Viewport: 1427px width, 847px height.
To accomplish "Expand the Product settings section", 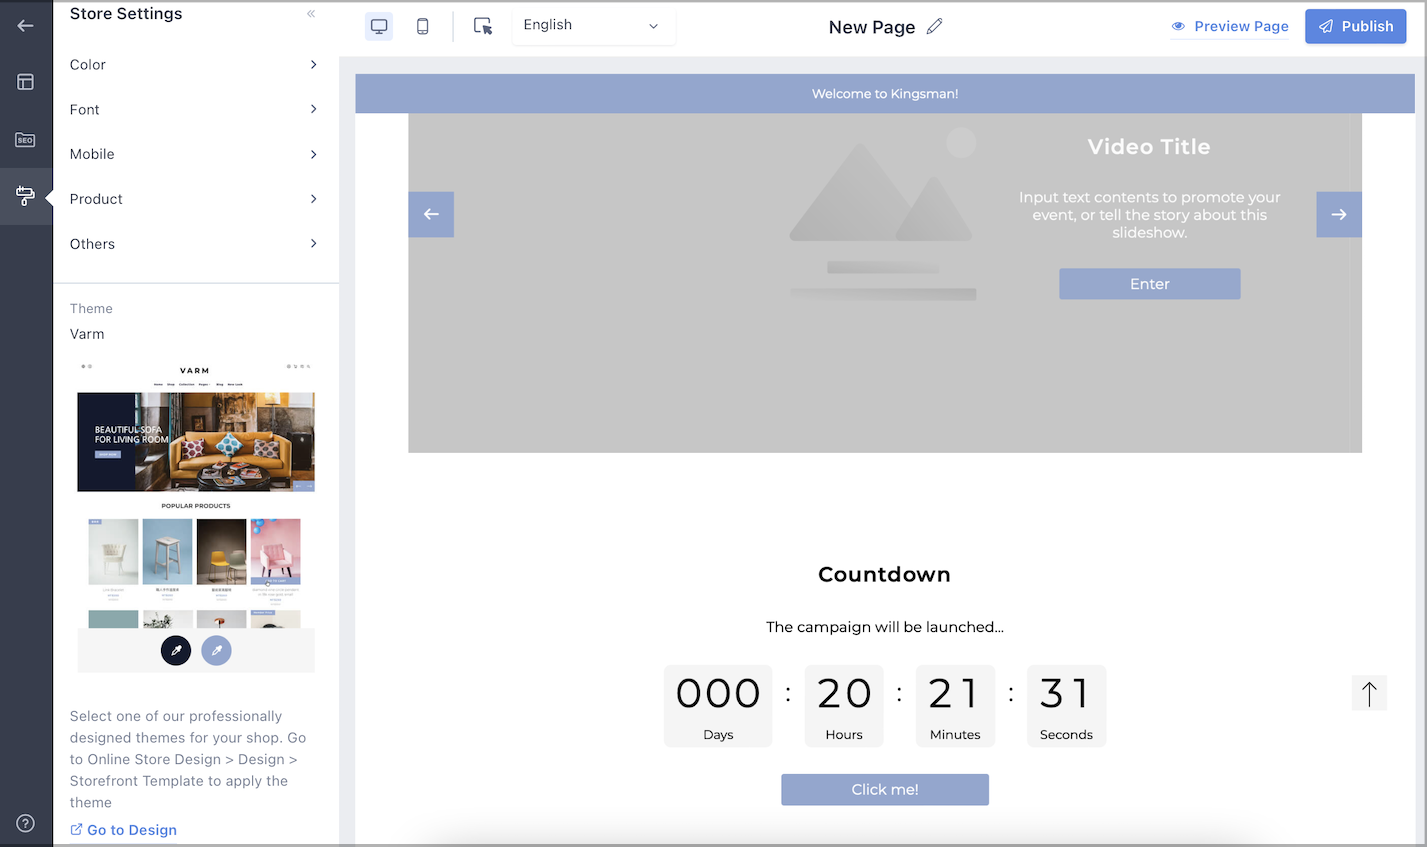I will click(x=195, y=198).
